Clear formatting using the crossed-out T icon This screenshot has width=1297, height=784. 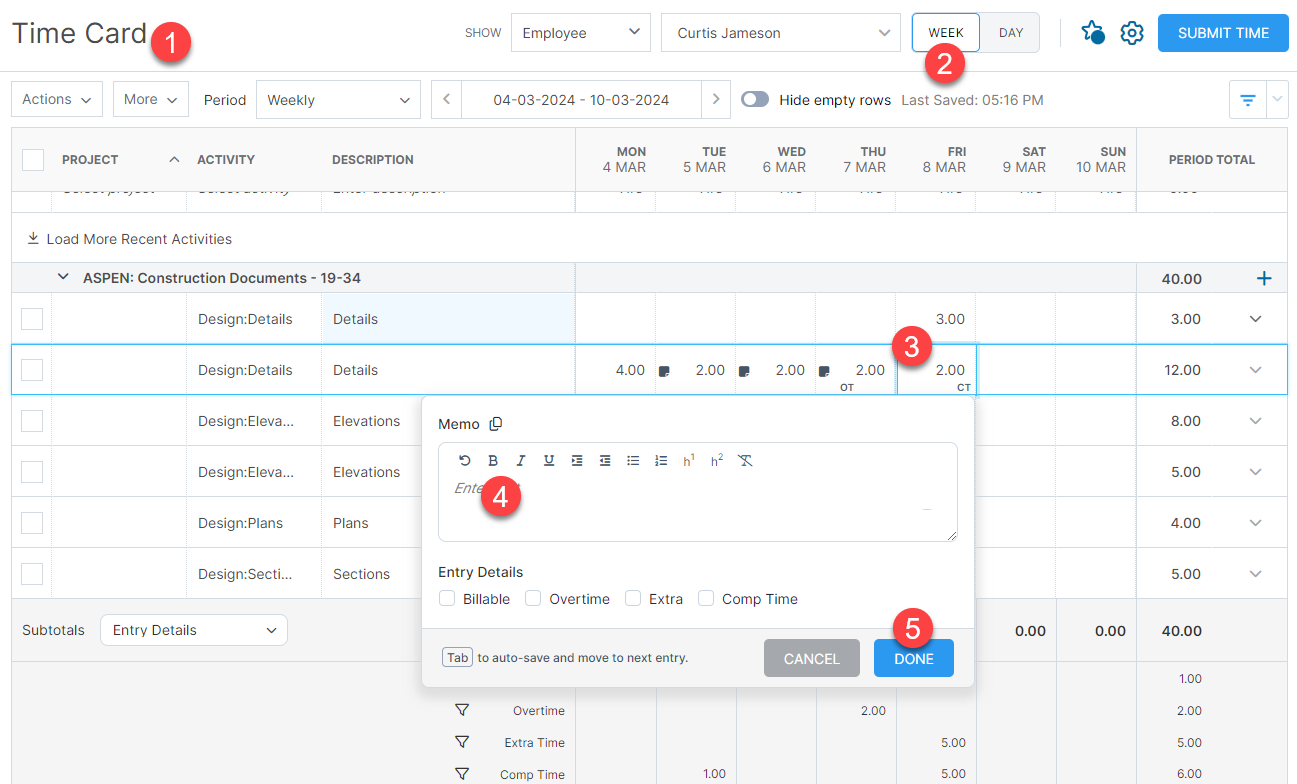point(745,460)
